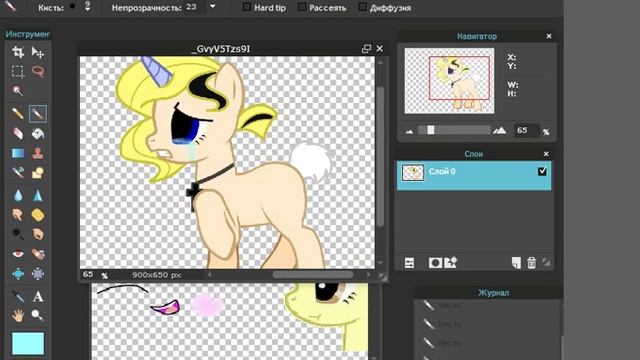
Task: Enable the Диффузия checkbox
Action: pyautogui.click(x=362, y=7)
